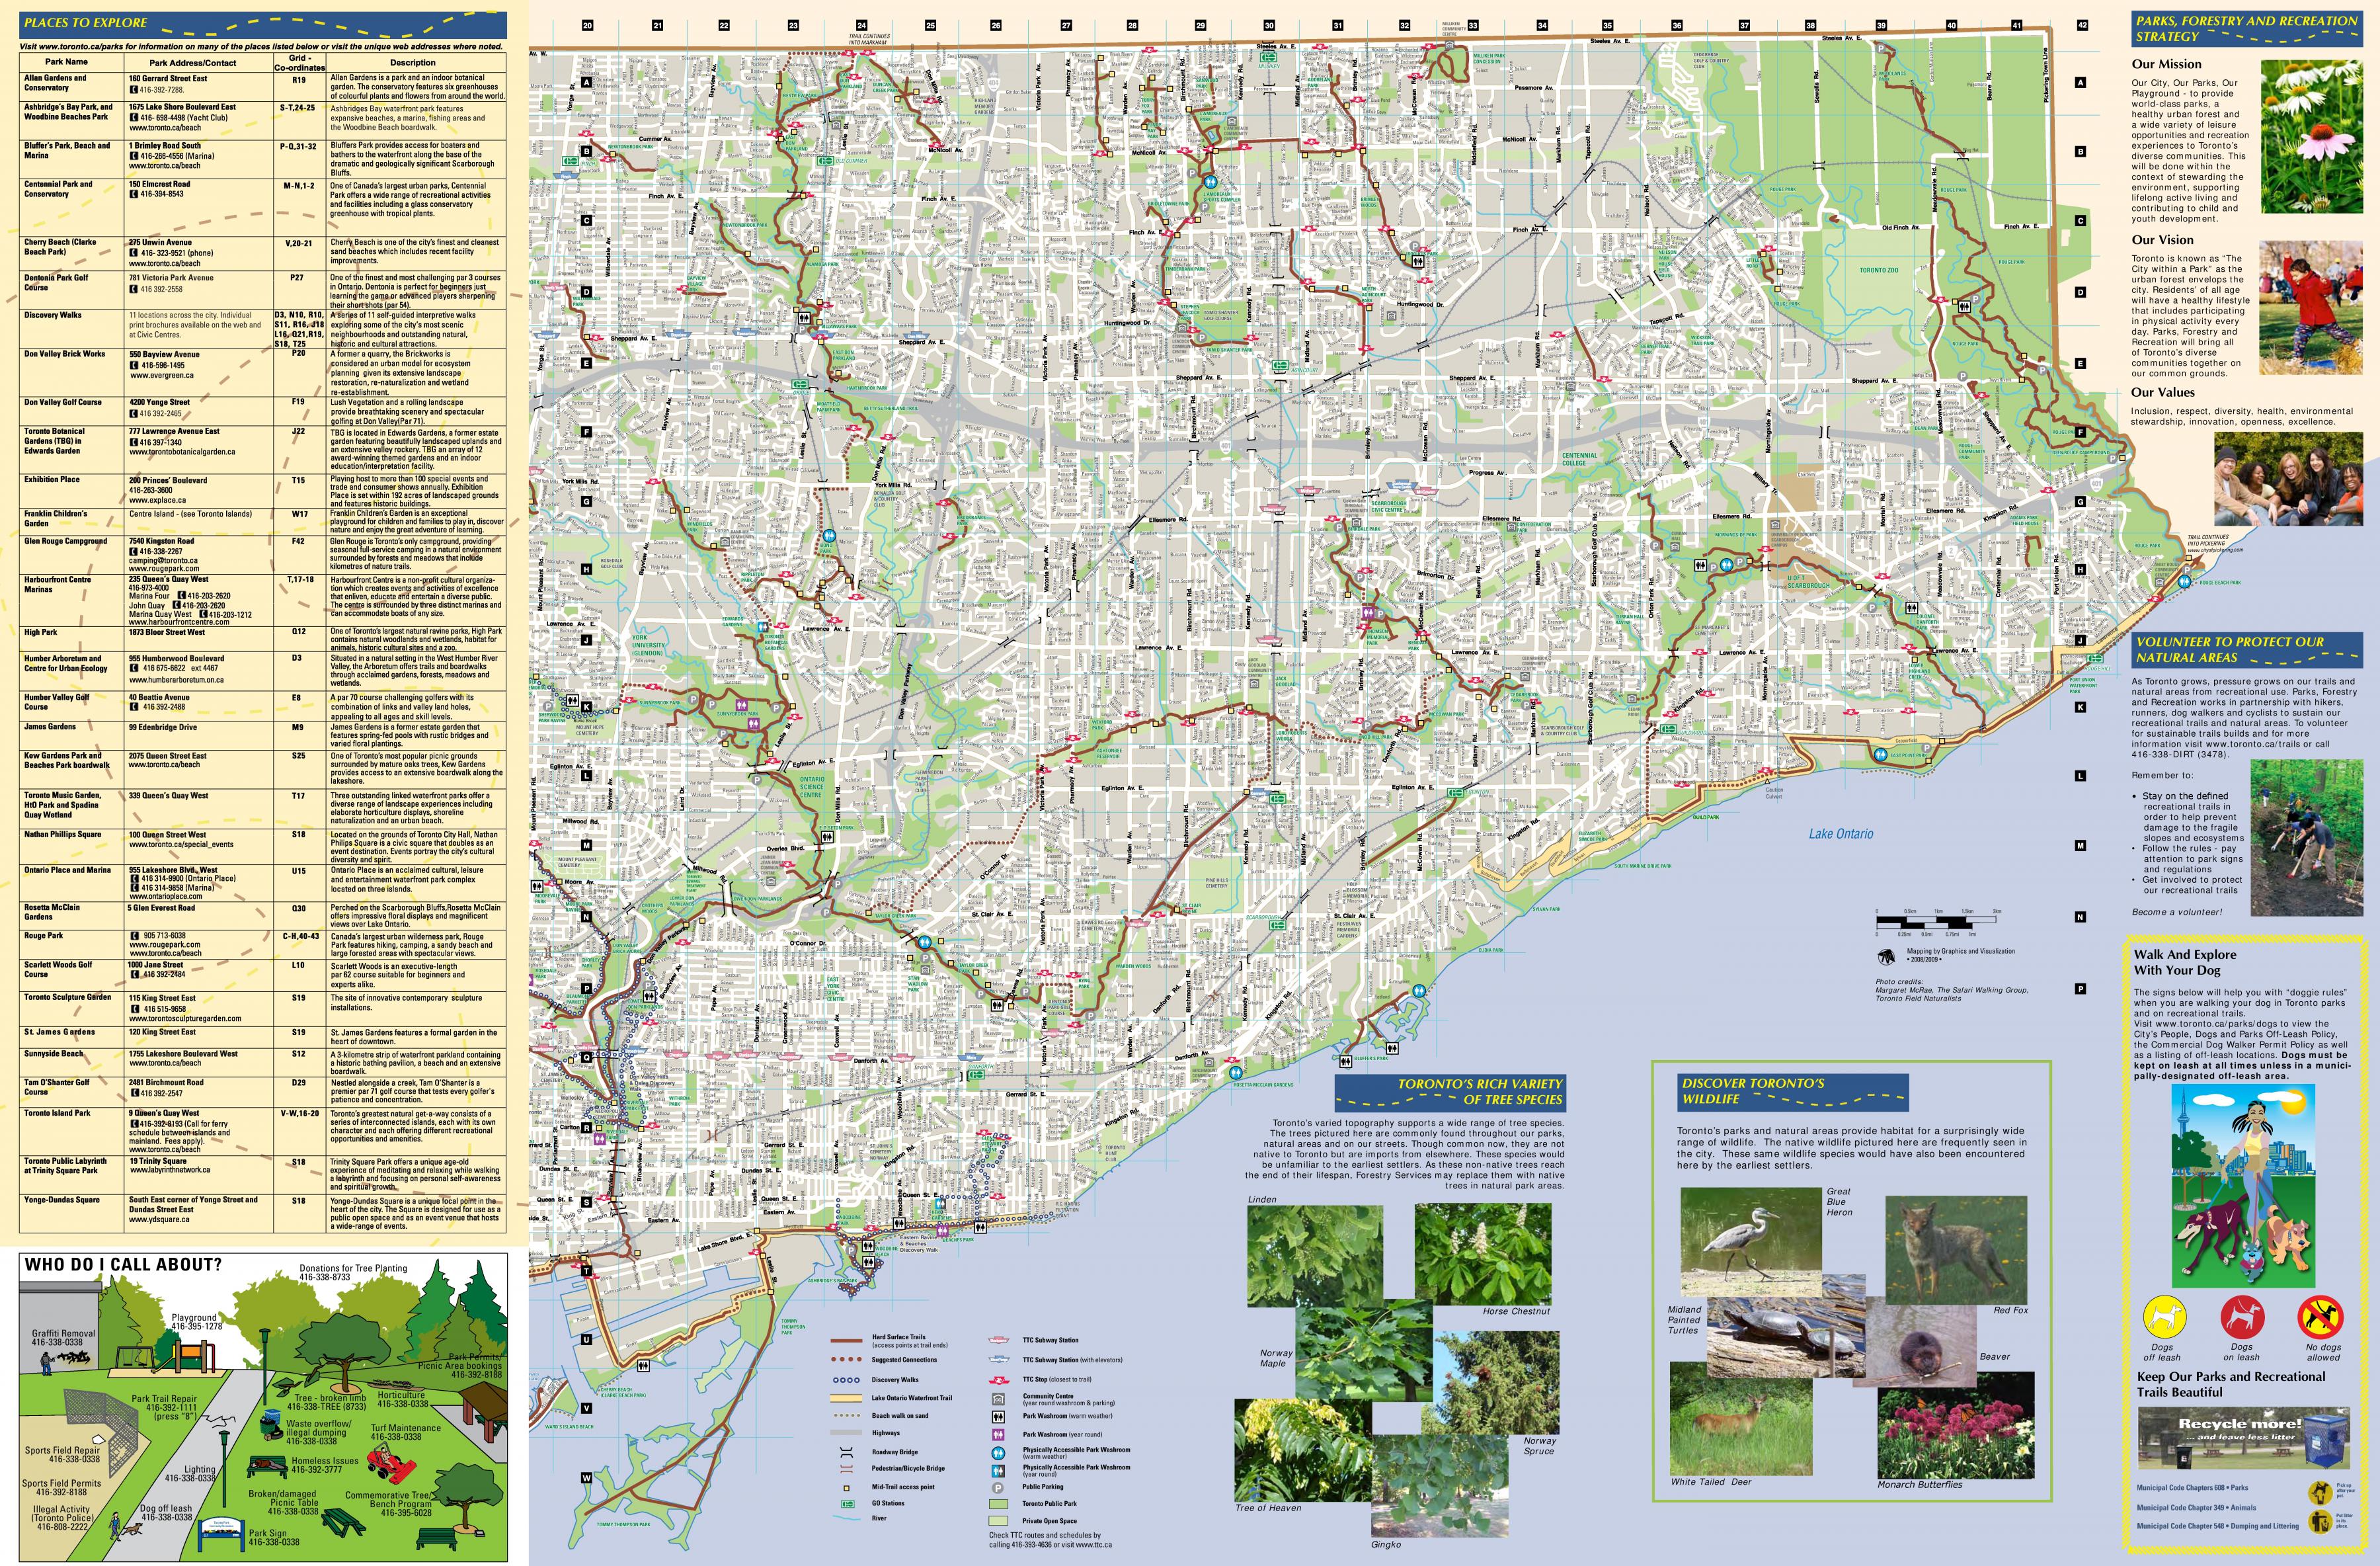This screenshot has width=2380, height=1566.
Task: Toggle the red Dogs on leash sign
Action: point(2242,1317)
